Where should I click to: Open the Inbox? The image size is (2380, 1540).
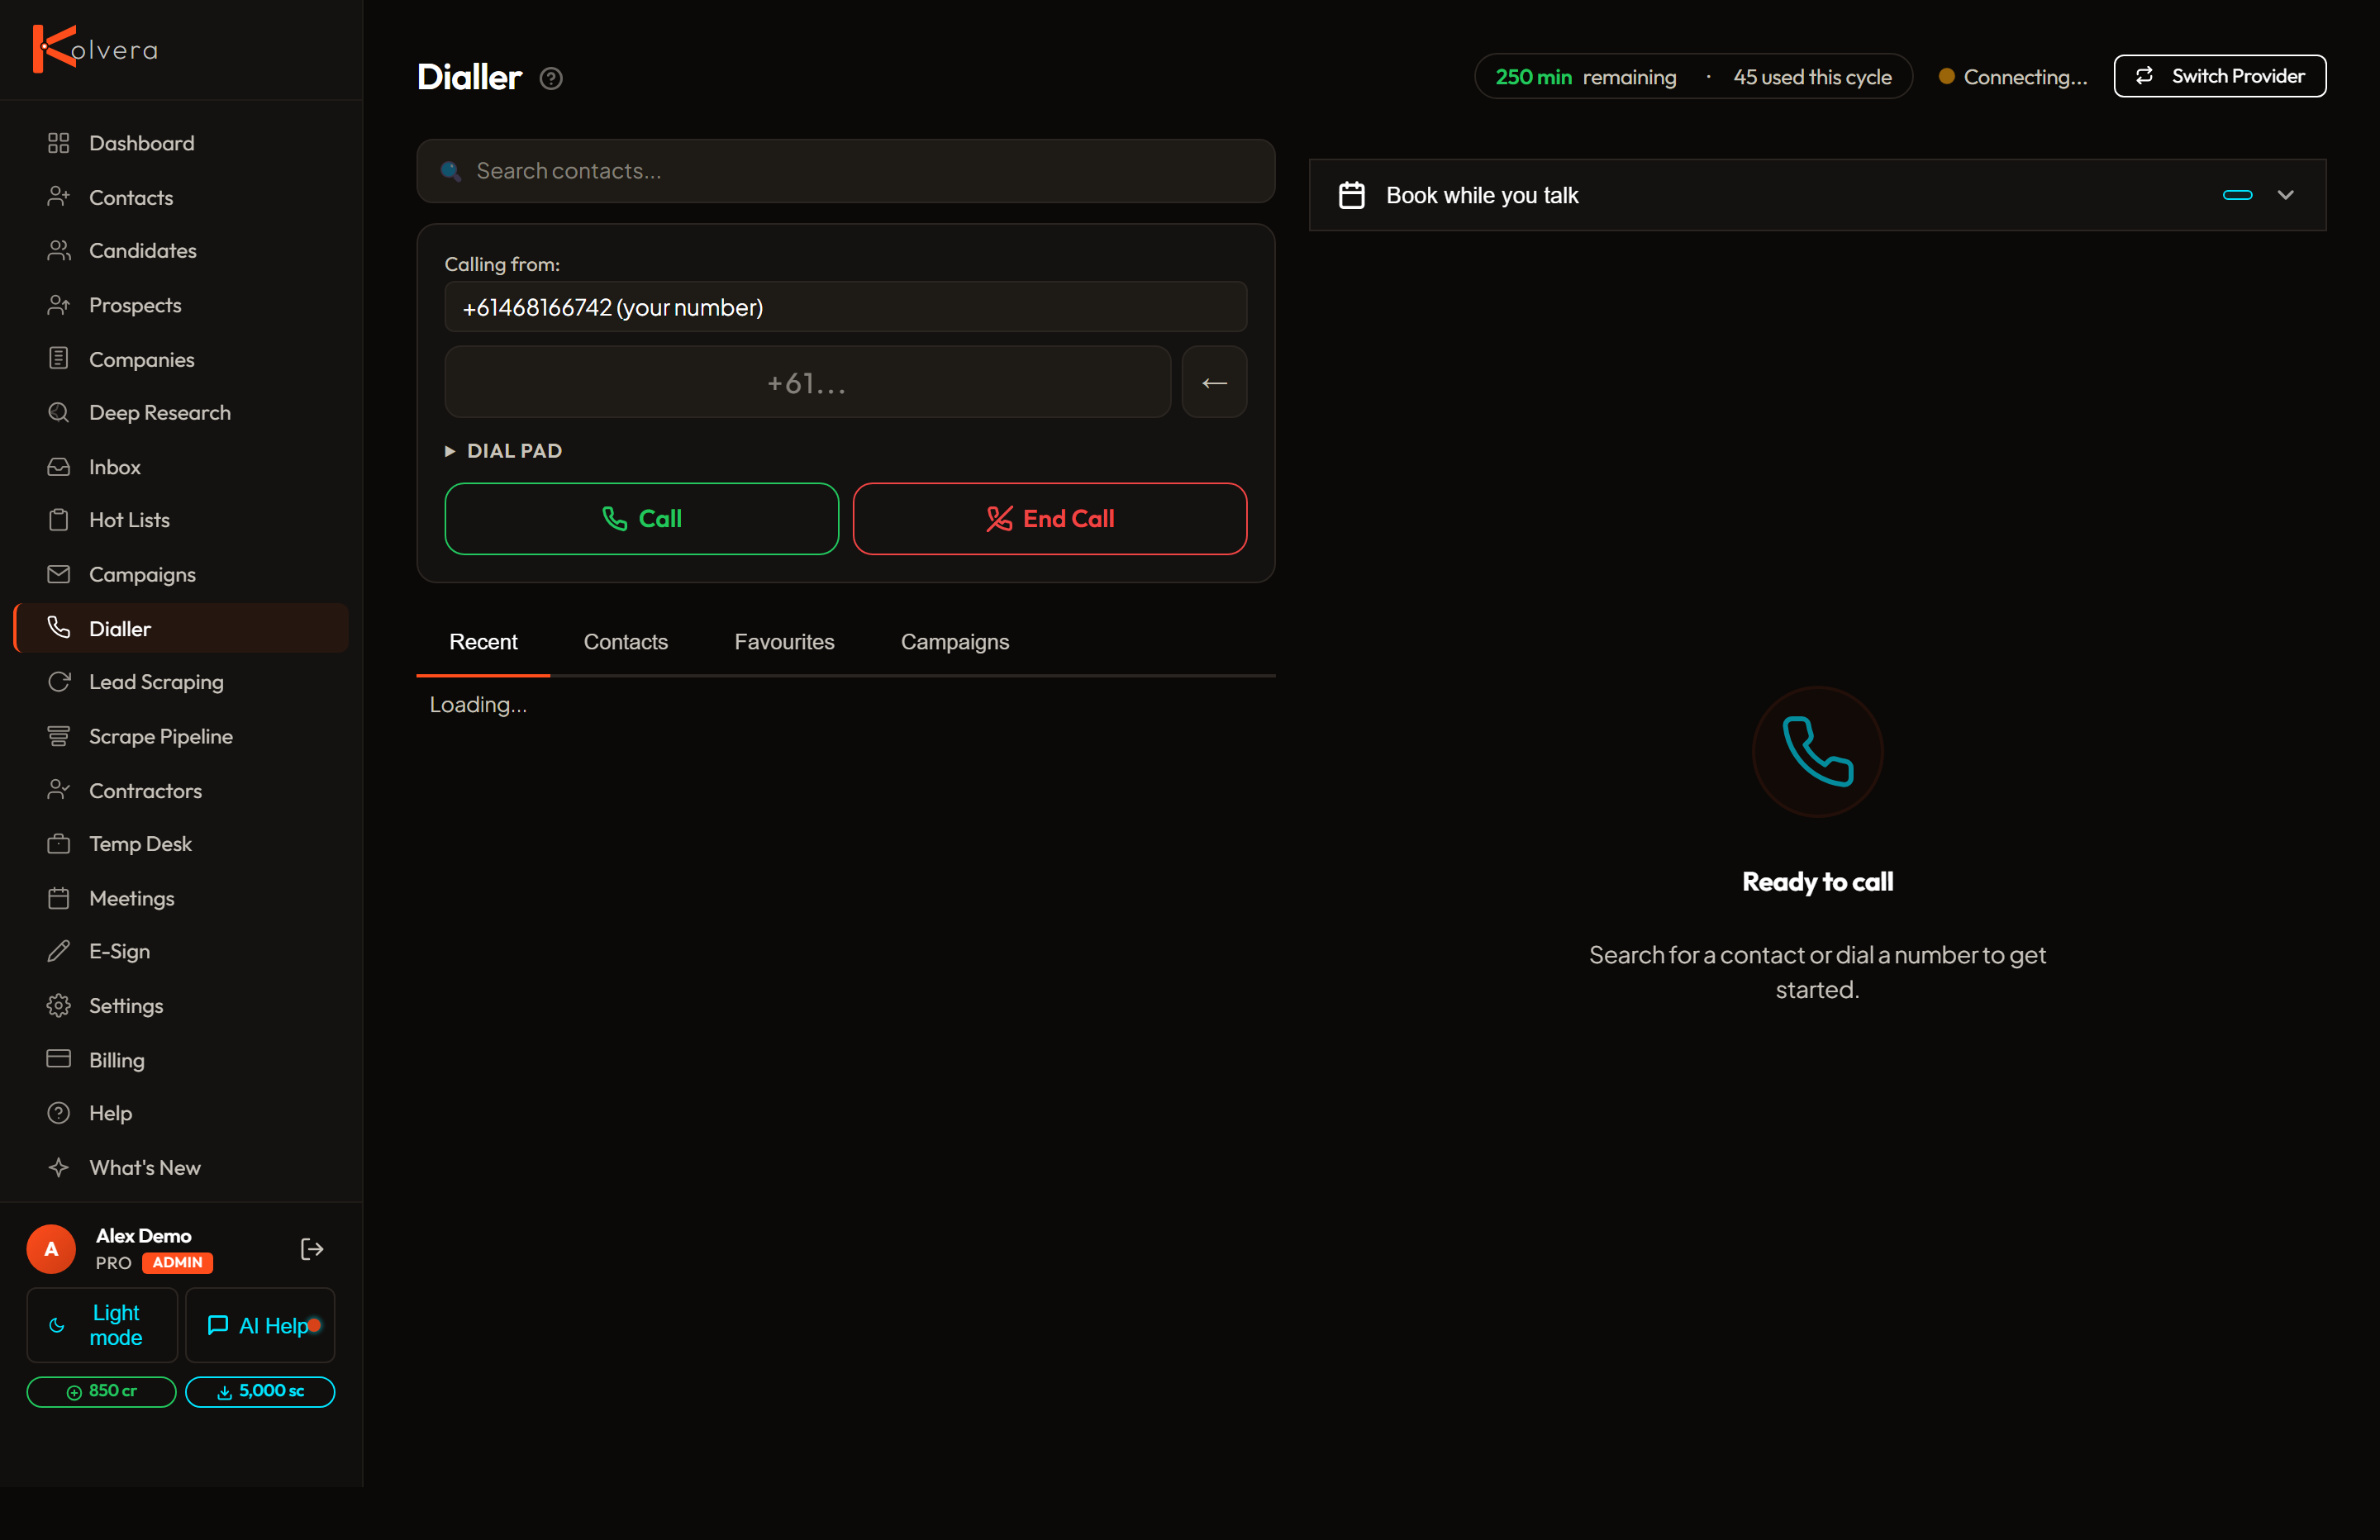pyautogui.click(x=181, y=467)
